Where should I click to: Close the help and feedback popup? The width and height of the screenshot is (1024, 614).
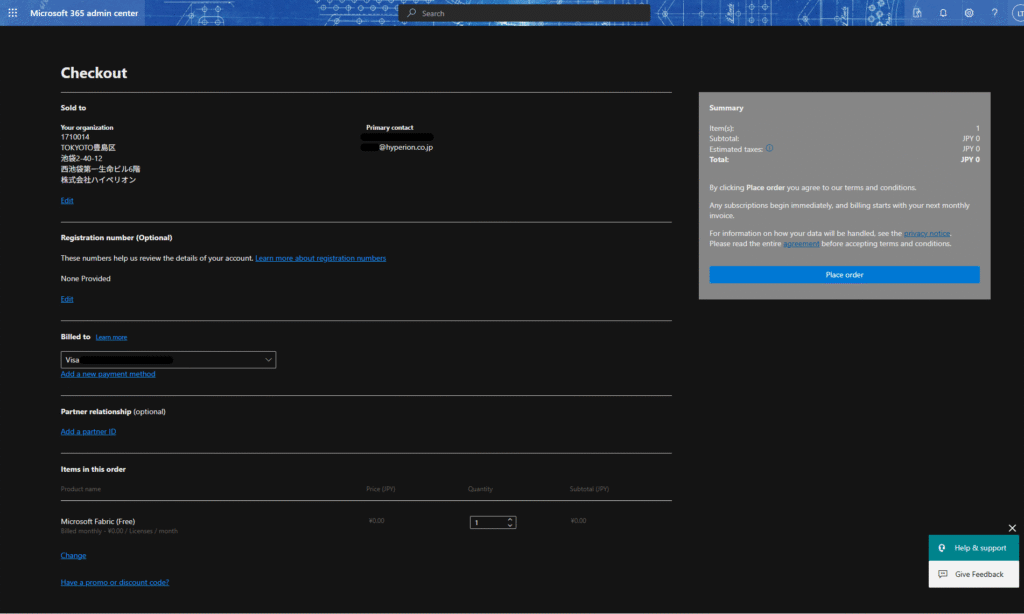[1012, 528]
